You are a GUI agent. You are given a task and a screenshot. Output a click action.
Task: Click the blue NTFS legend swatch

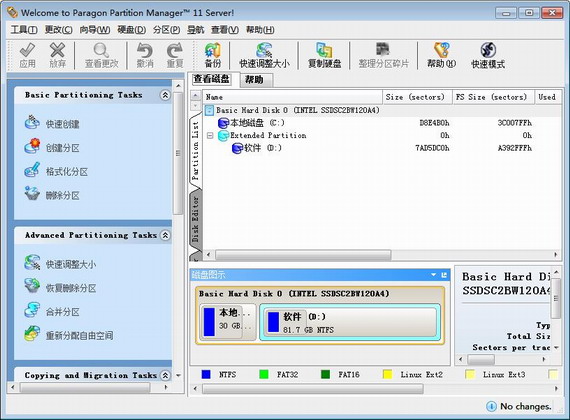tap(206, 375)
